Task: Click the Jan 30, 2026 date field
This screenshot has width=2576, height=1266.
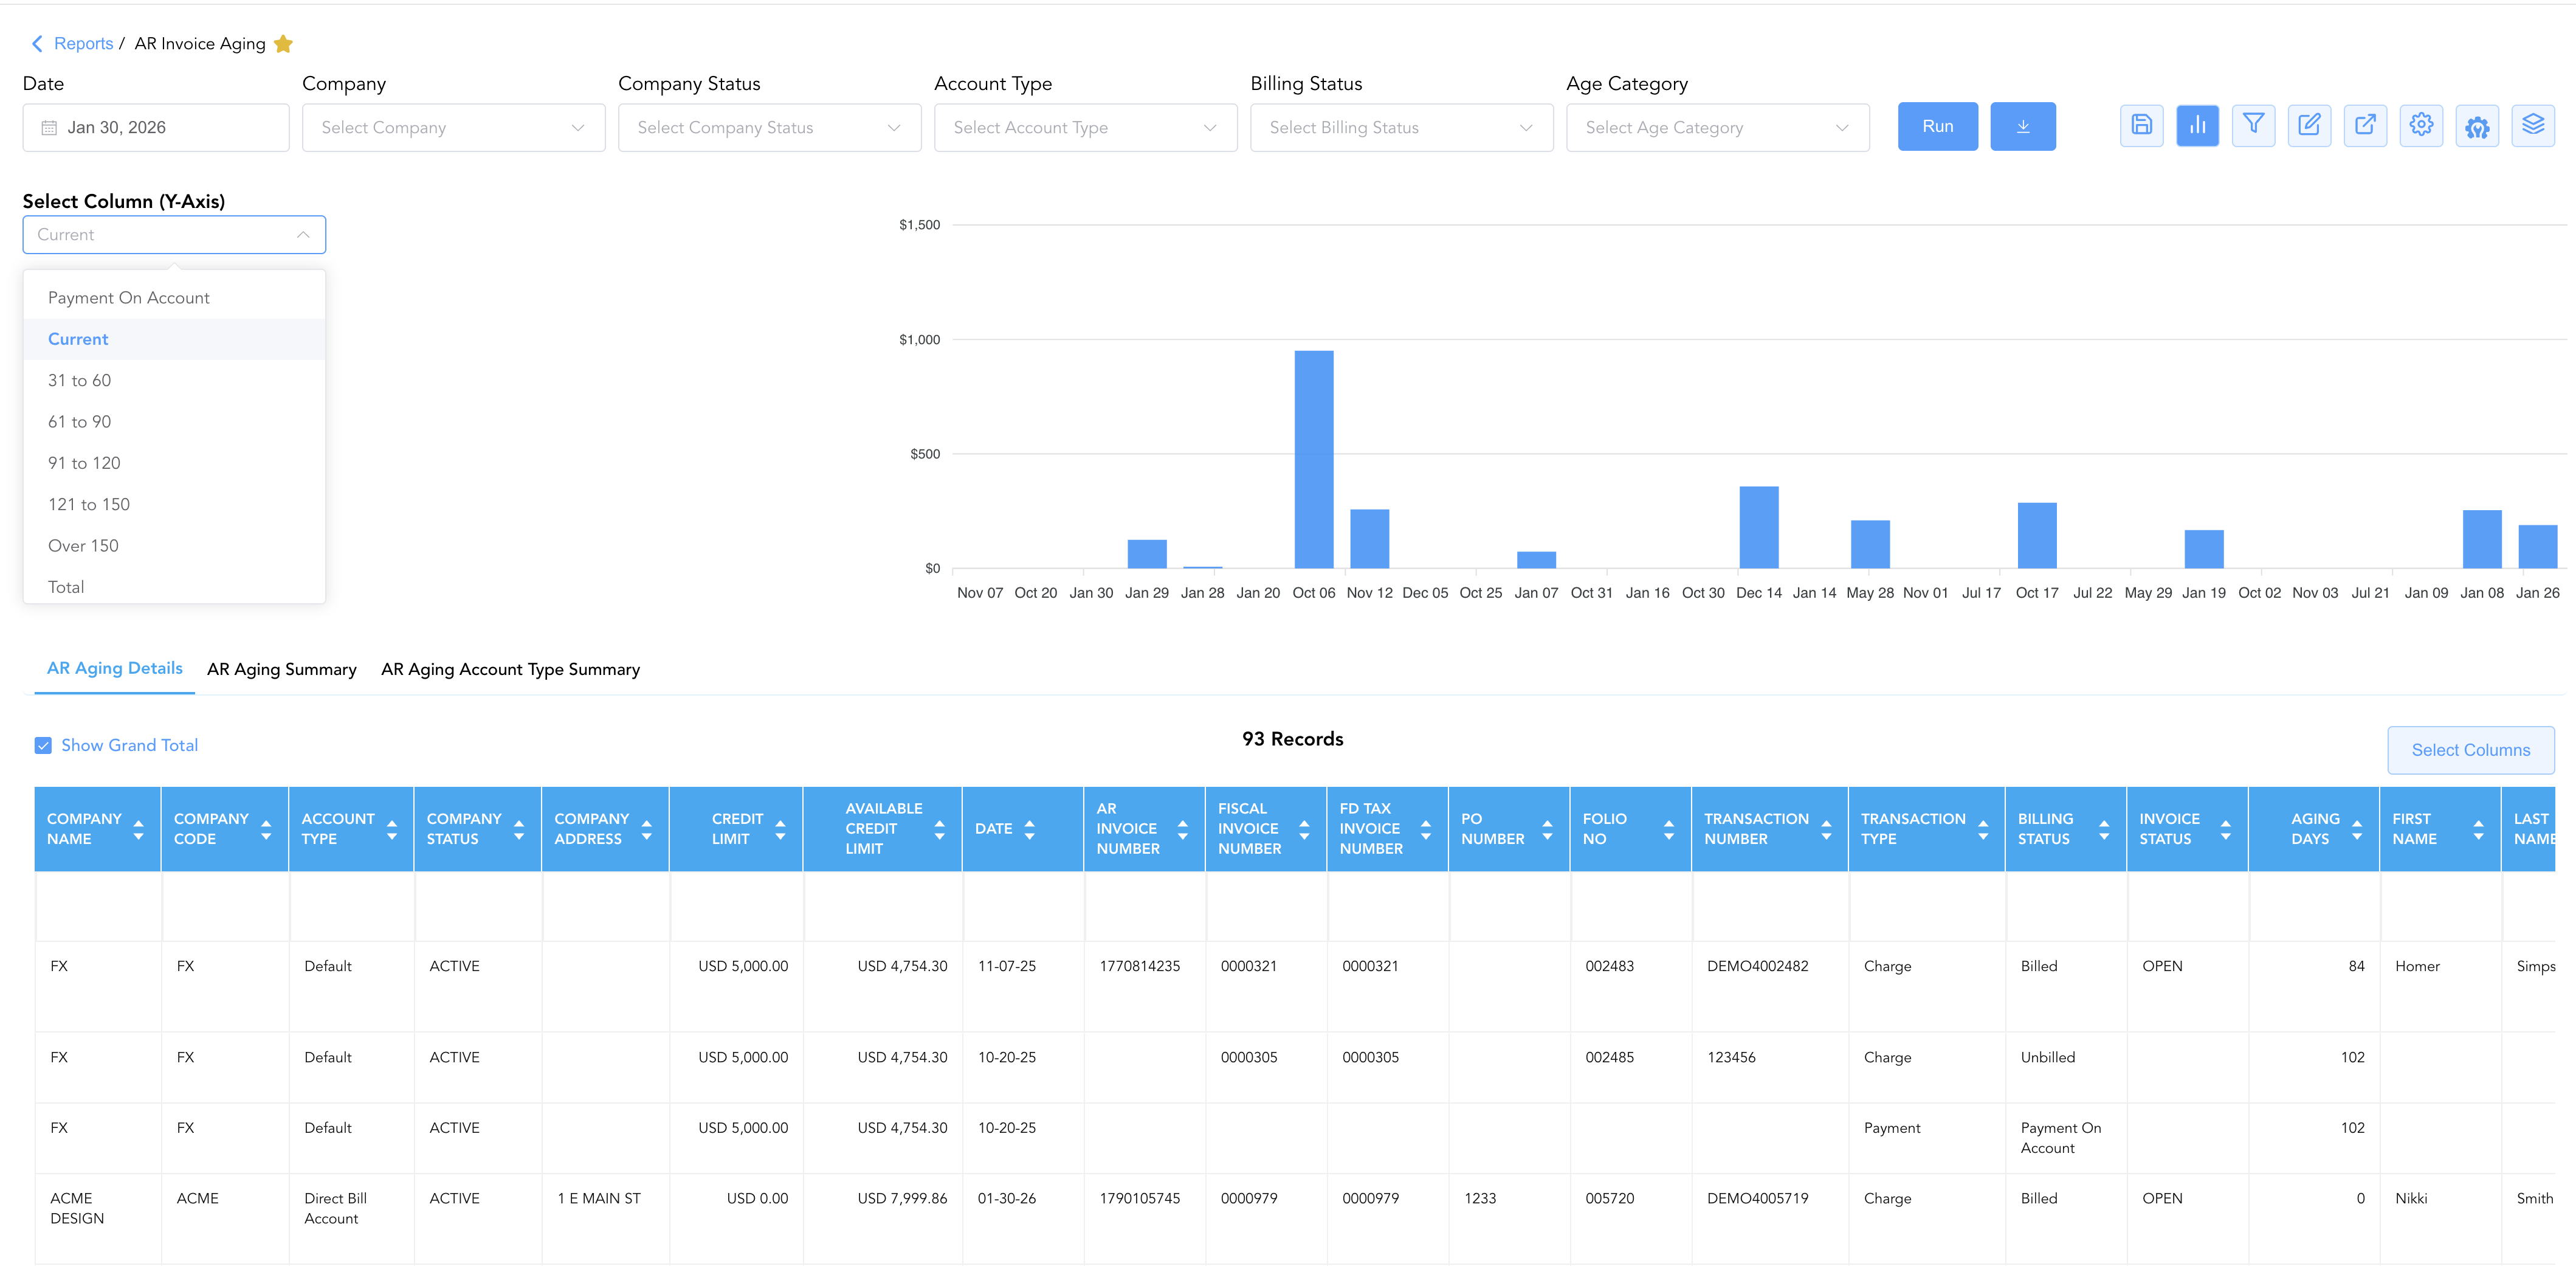Action: coord(156,128)
